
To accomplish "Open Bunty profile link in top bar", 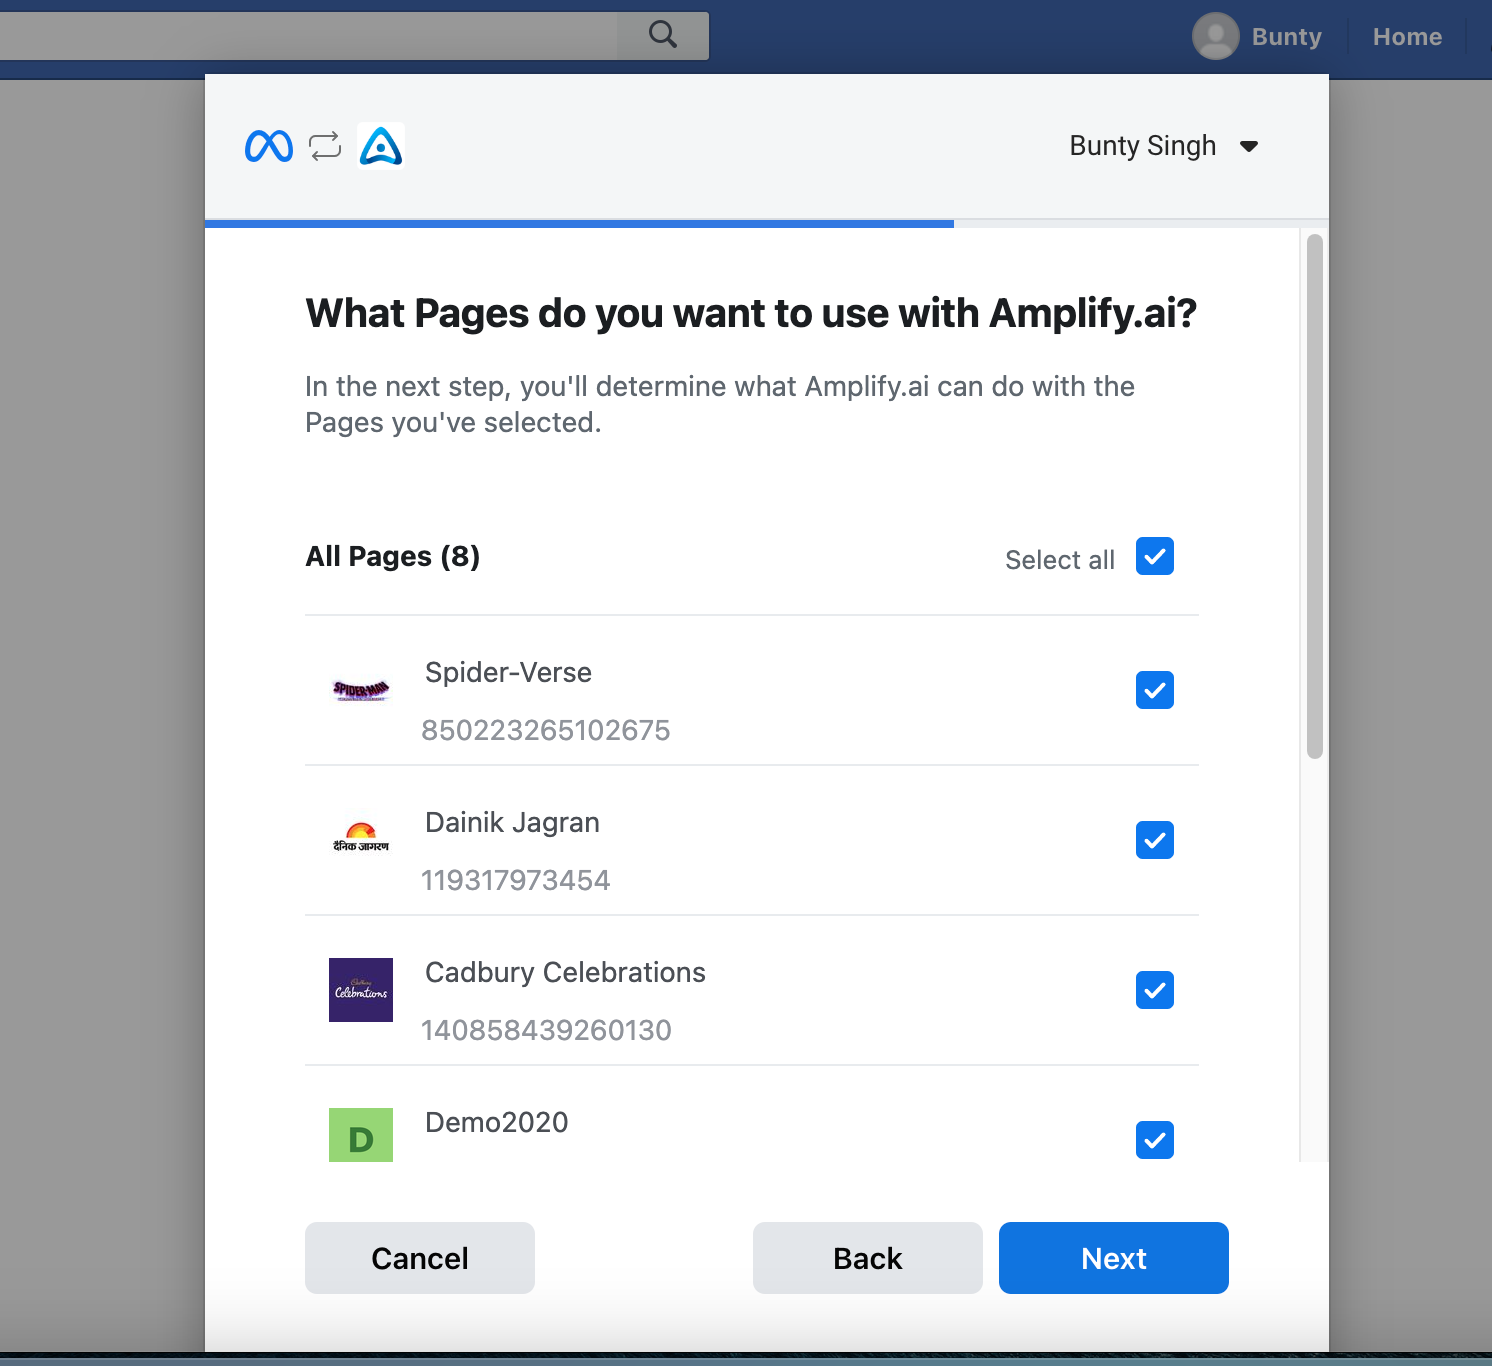I will point(1286,37).
